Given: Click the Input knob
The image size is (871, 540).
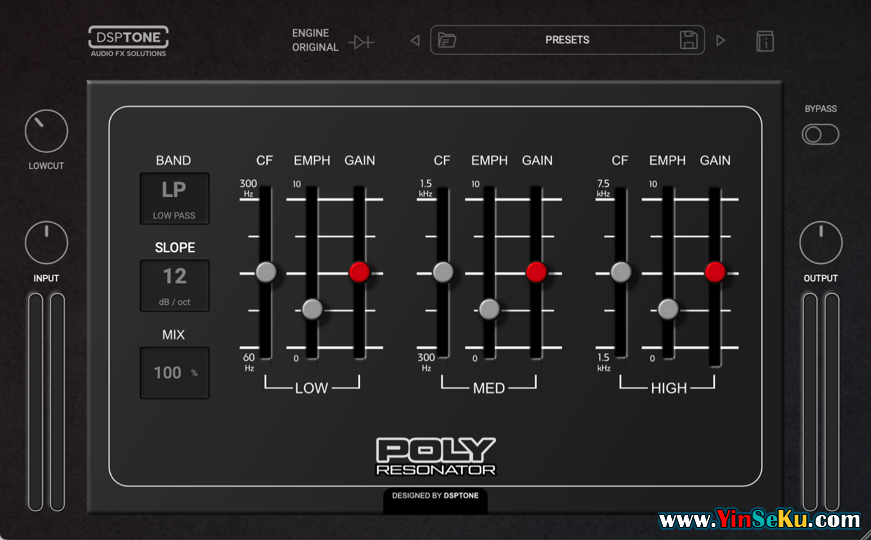Looking at the screenshot, I should click(46, 243).
